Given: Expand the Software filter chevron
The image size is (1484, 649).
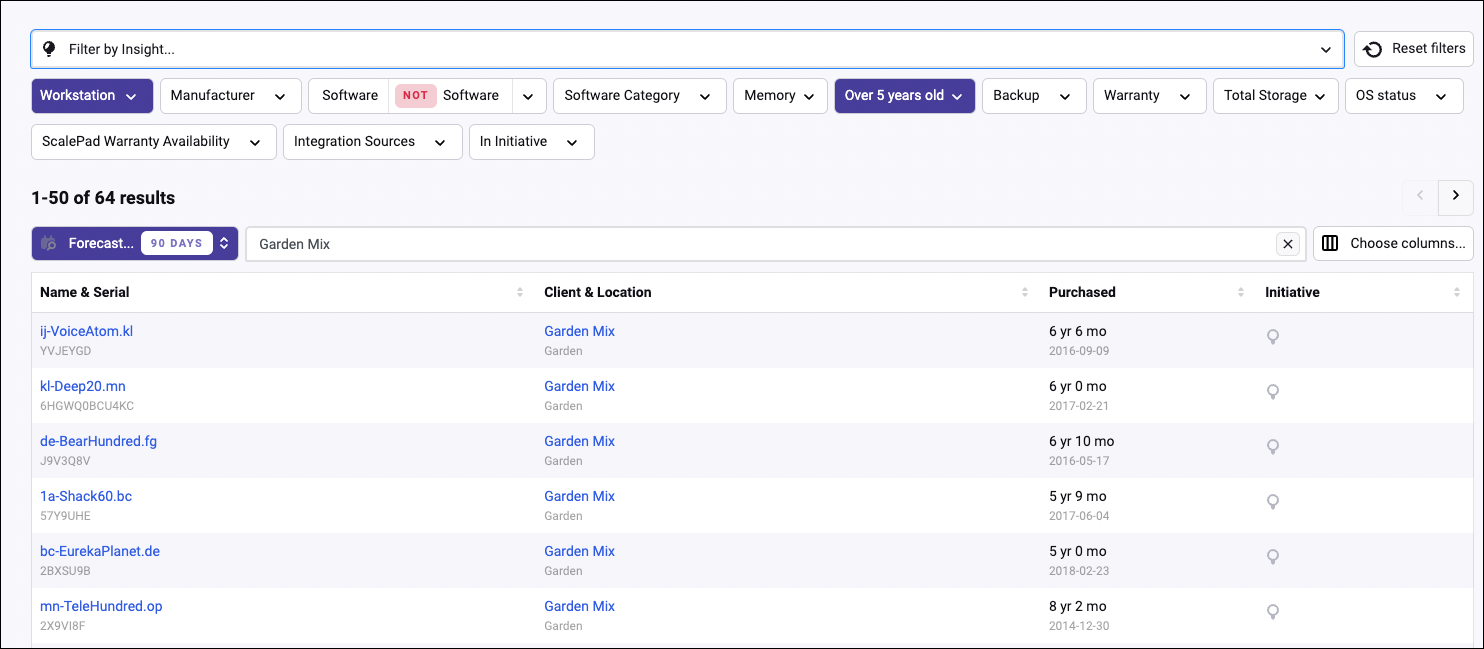Looking at the screenshot, I should [529, 96].
